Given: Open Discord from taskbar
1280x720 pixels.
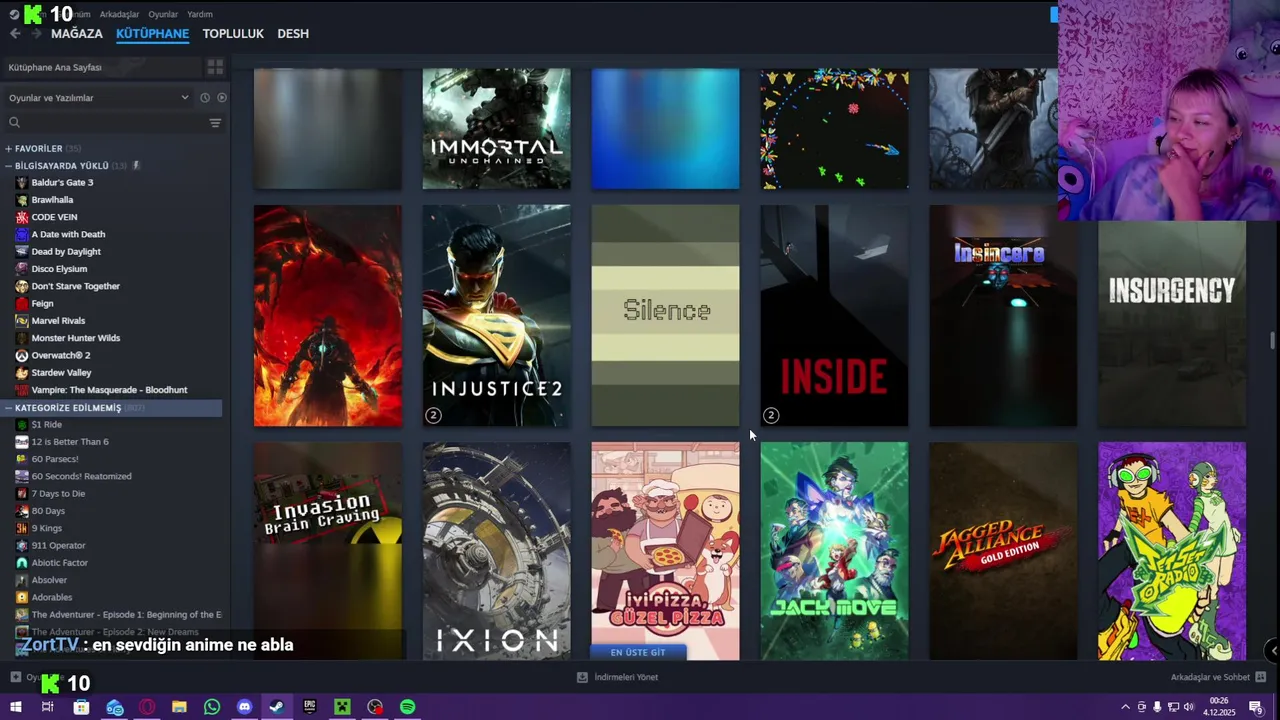Looking at the screenshot, I should (245, 707).
